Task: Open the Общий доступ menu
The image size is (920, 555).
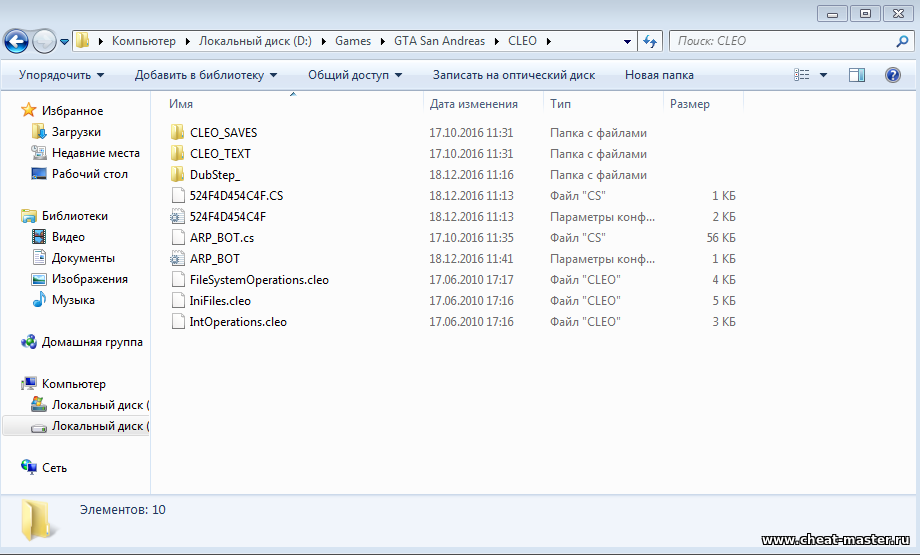Action: point(355,75)
